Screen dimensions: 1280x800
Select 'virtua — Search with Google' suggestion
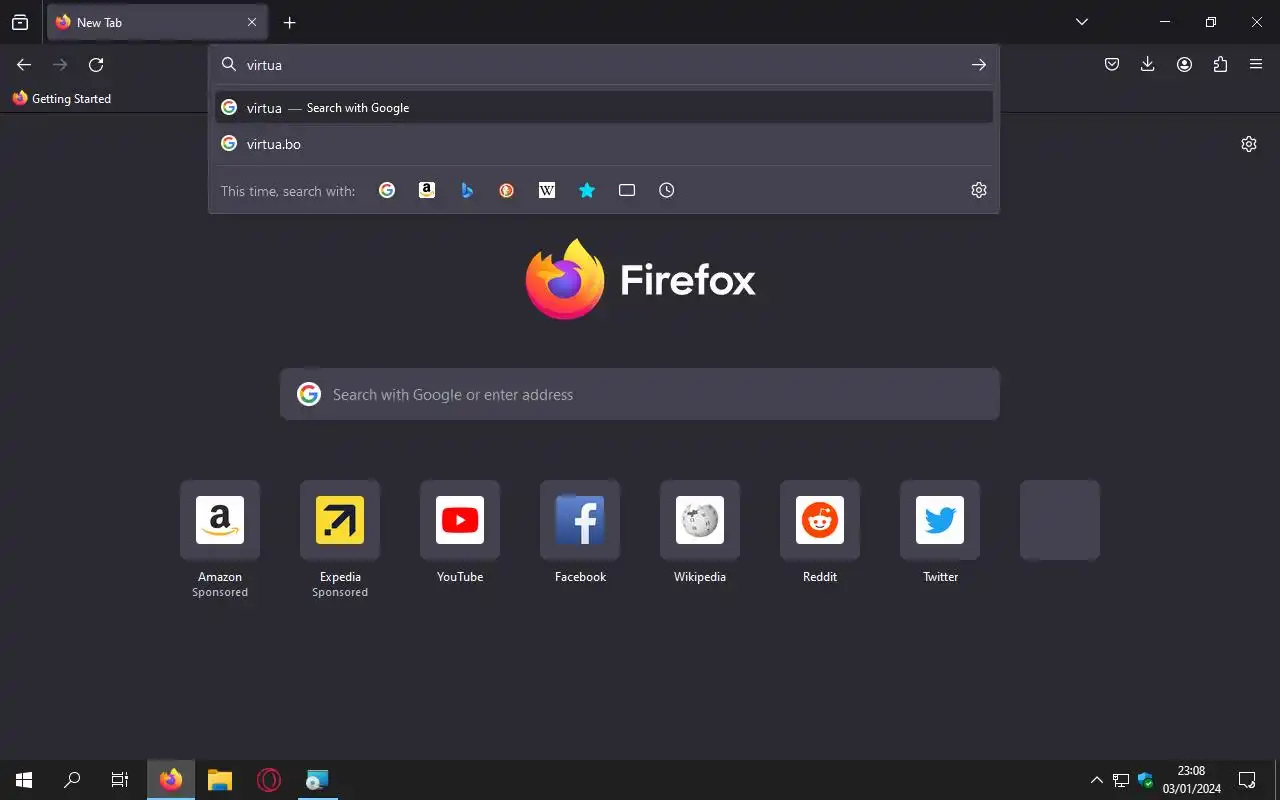tap(604, 108)
